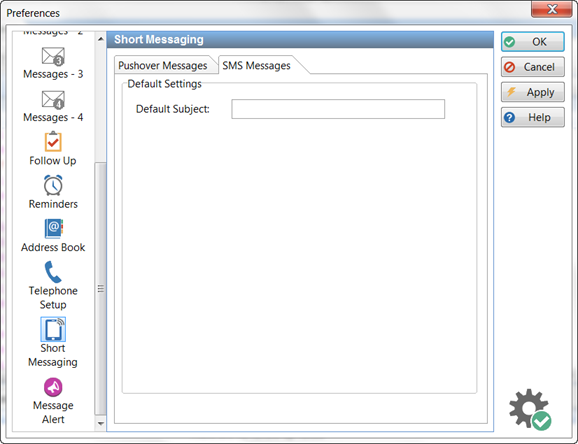Select the SMS Messages tab
The height and width of the screenshot is (444, 578).
(x=257, y=66)
